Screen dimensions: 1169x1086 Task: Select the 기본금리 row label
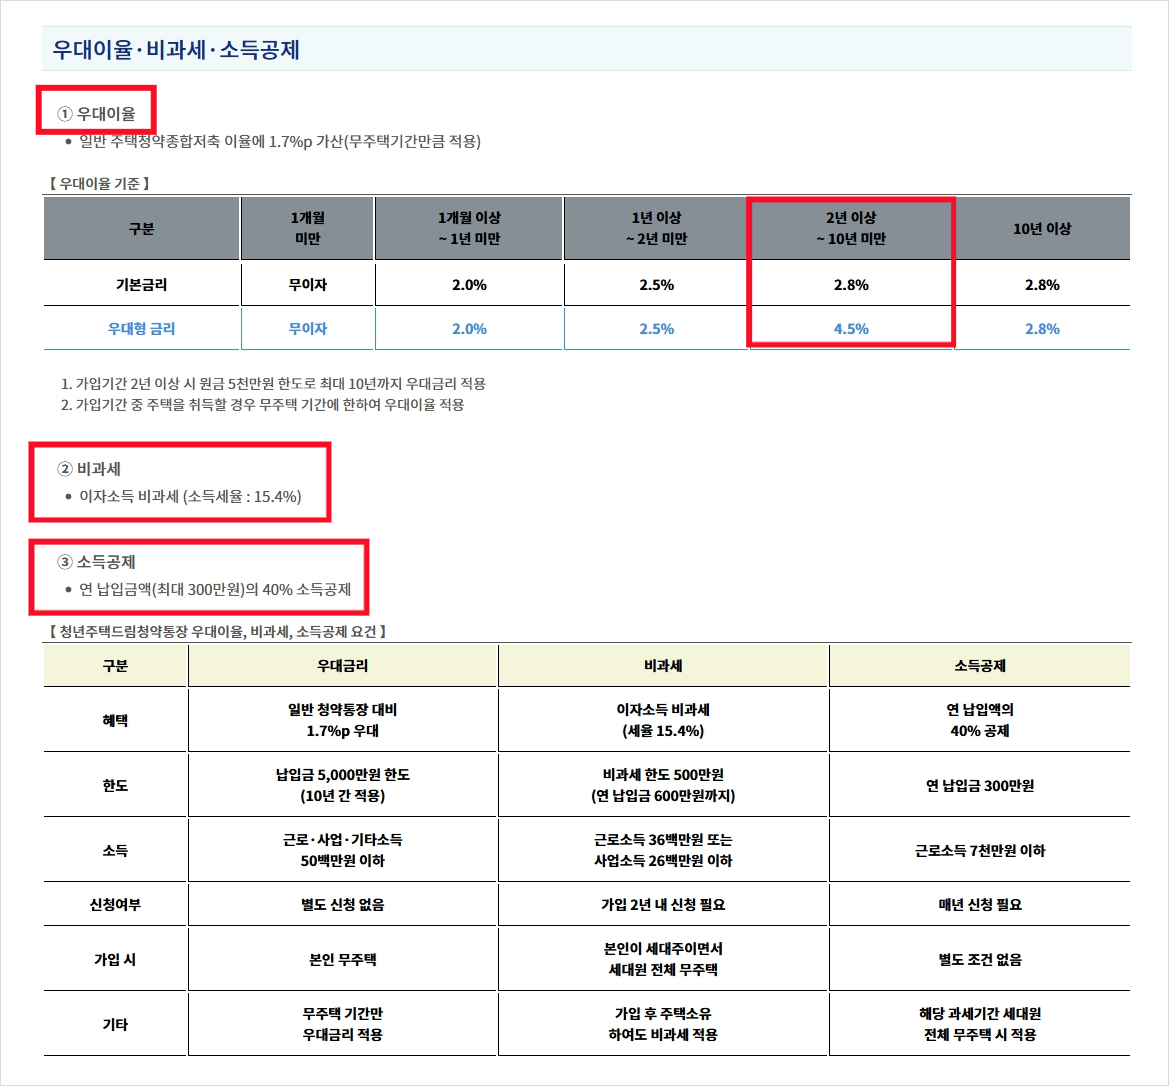coord(140,284)
